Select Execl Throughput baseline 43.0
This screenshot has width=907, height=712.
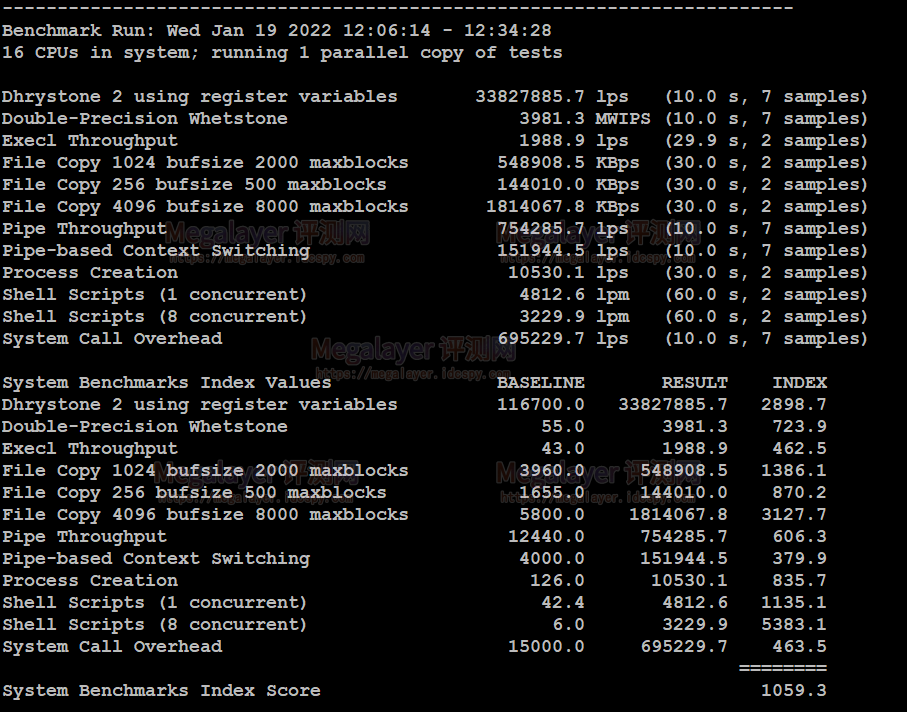point(563,448)
